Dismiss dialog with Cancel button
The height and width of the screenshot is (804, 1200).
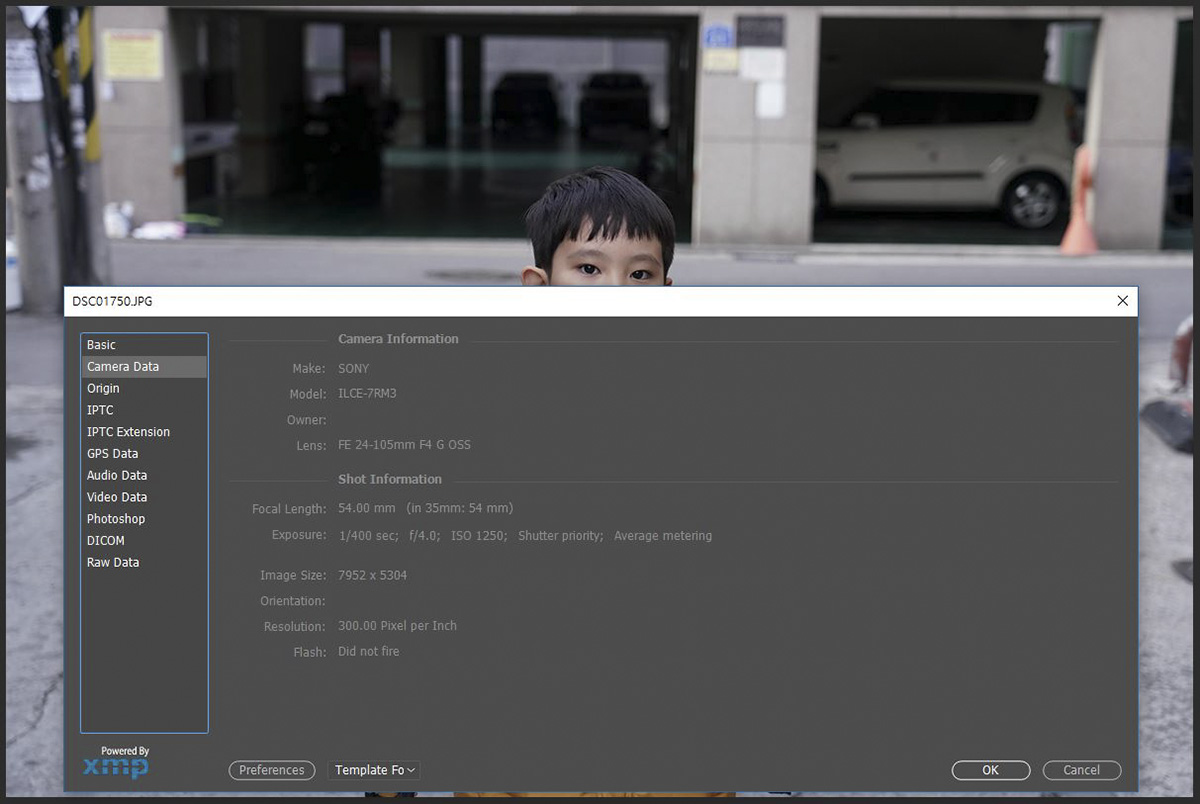[1081, 770]
